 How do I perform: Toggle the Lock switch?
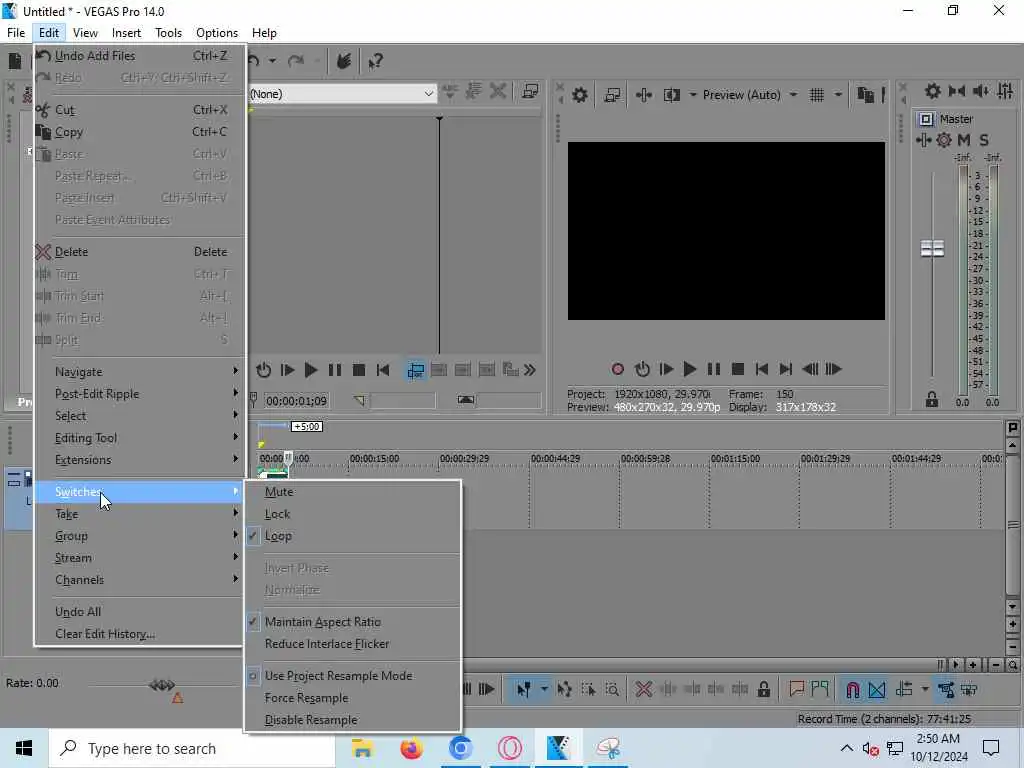tap(353, 514)
